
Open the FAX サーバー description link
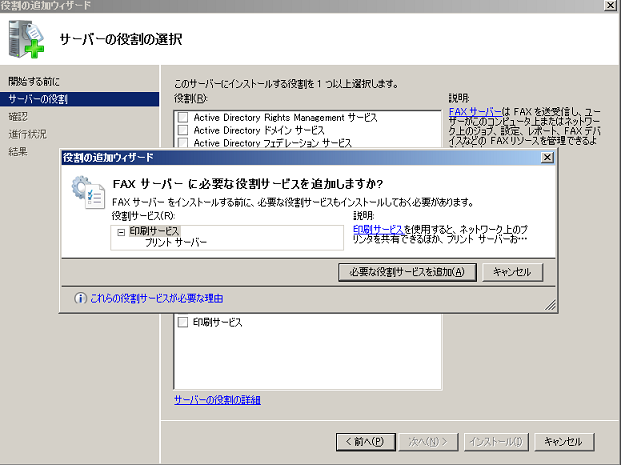(475, 112)
